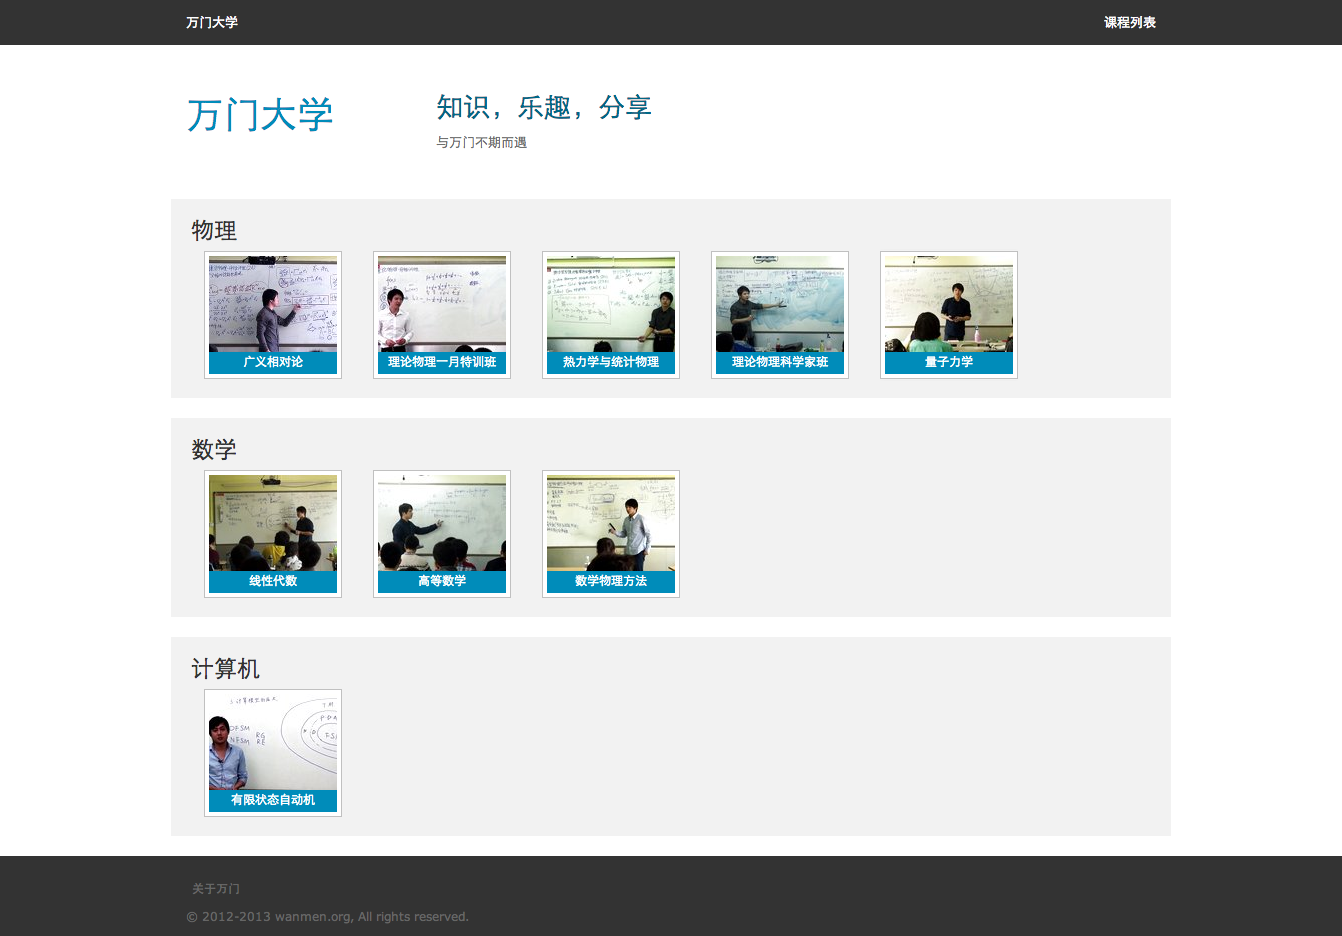
Task: Click the 广义相对论 blue caption label
Action: 273,362
